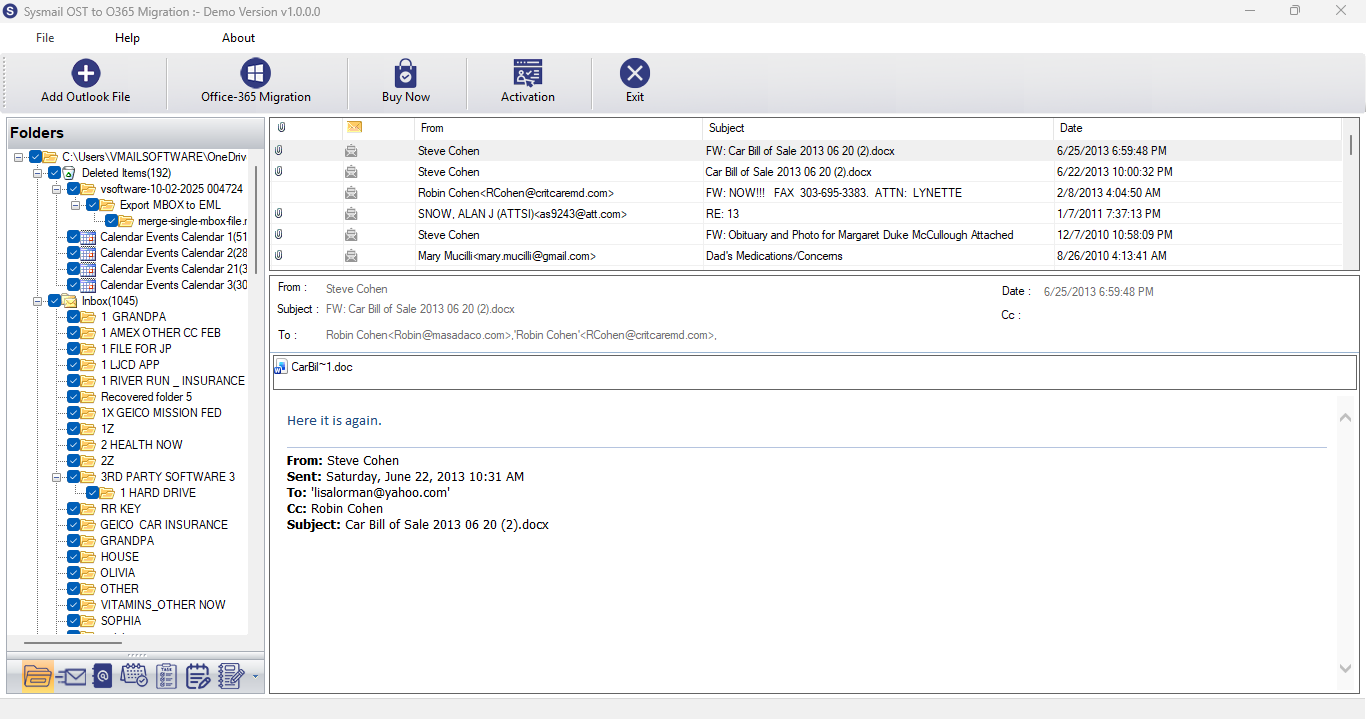
Task: Click the attachment paperclip column header
Action: point(280,128)
